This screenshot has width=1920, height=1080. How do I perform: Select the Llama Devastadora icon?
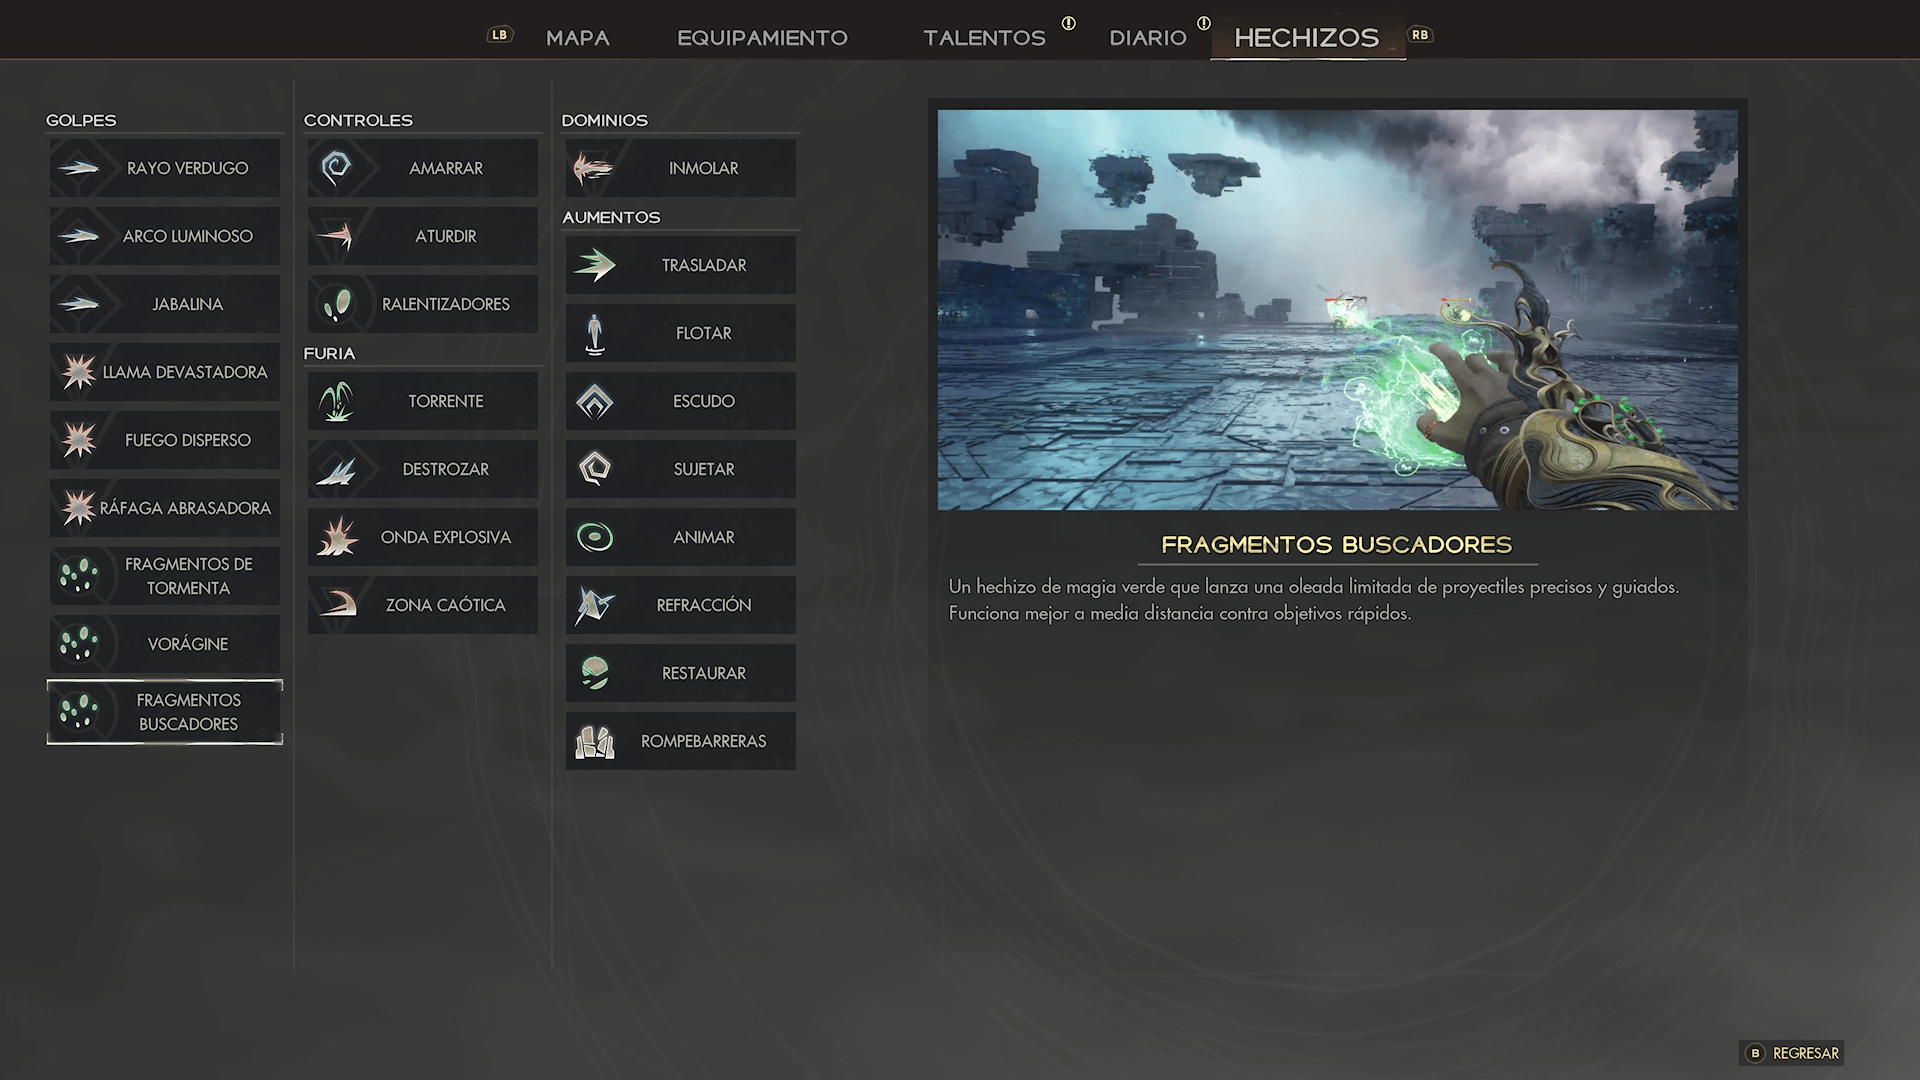(78, 372)
